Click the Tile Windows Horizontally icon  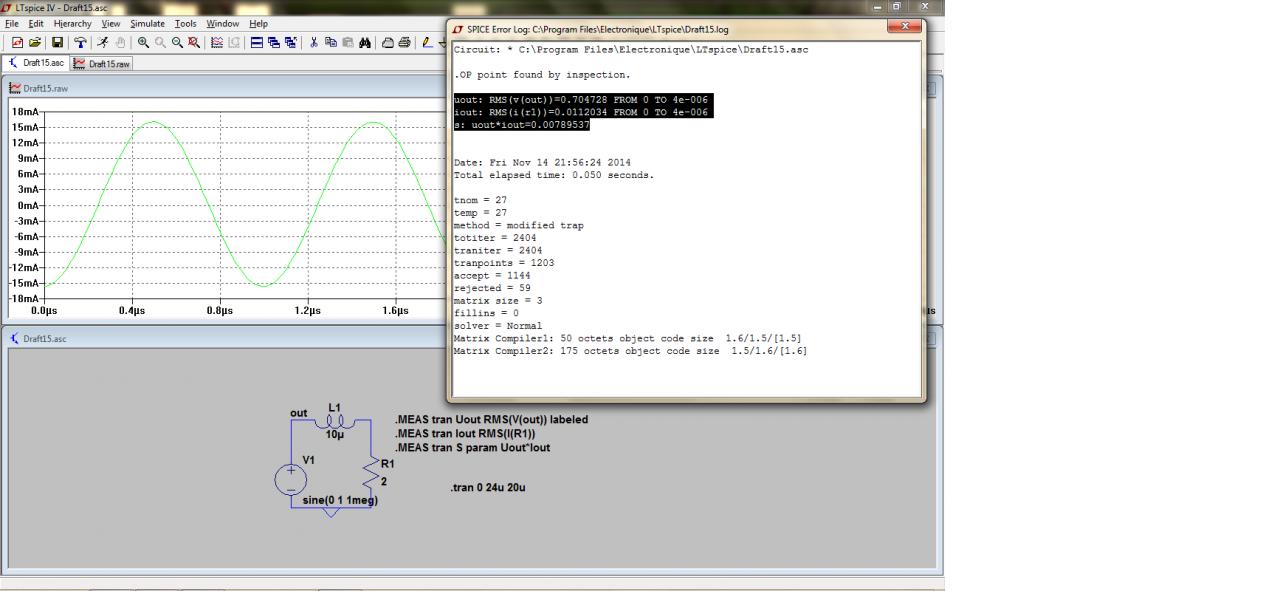(257, 43)
